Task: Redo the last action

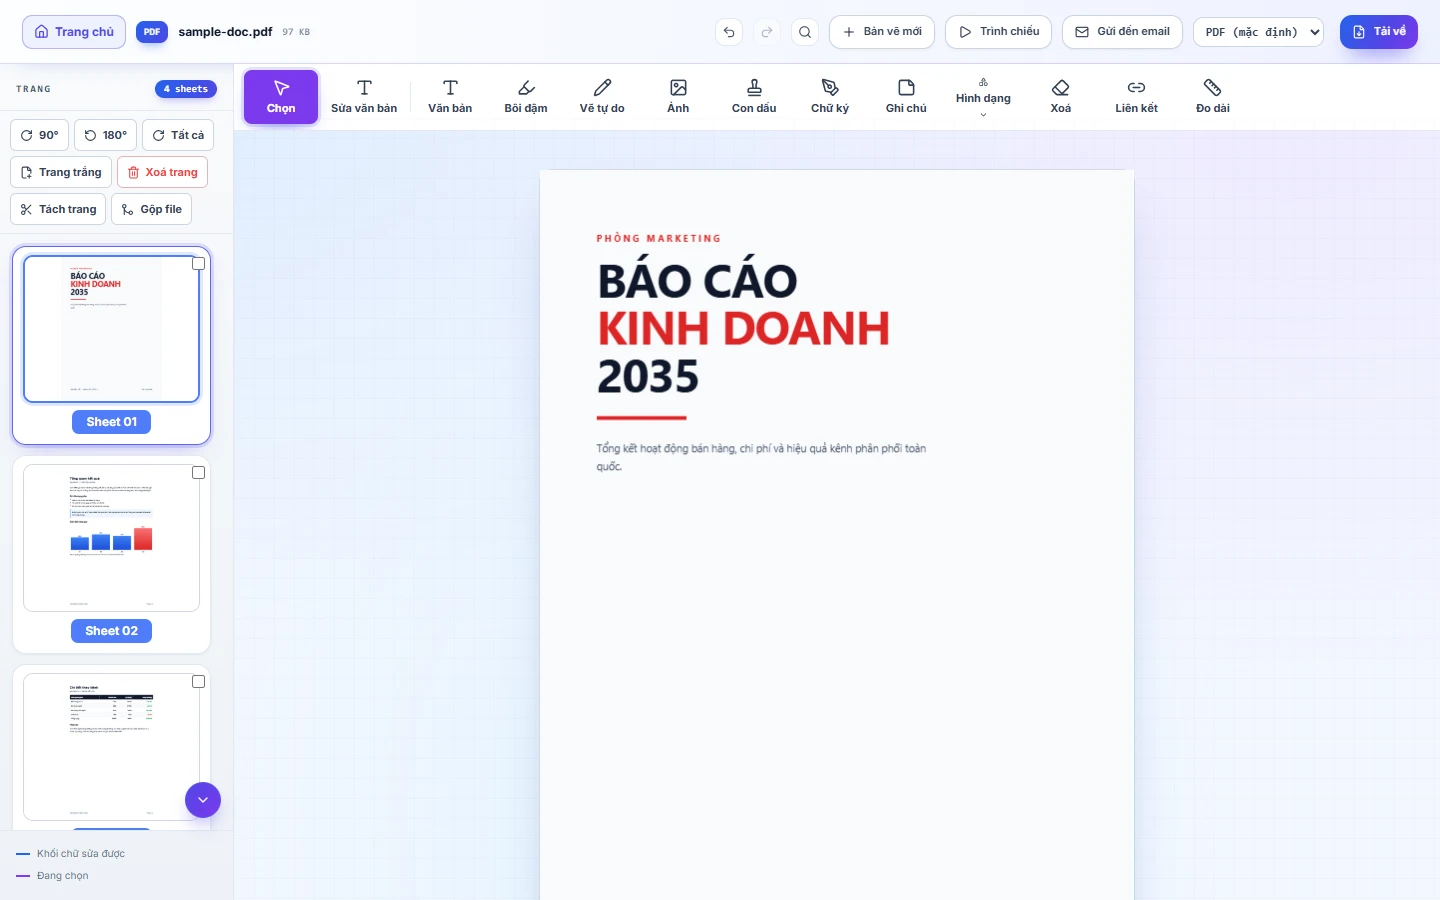Action: tap(767, 32)
